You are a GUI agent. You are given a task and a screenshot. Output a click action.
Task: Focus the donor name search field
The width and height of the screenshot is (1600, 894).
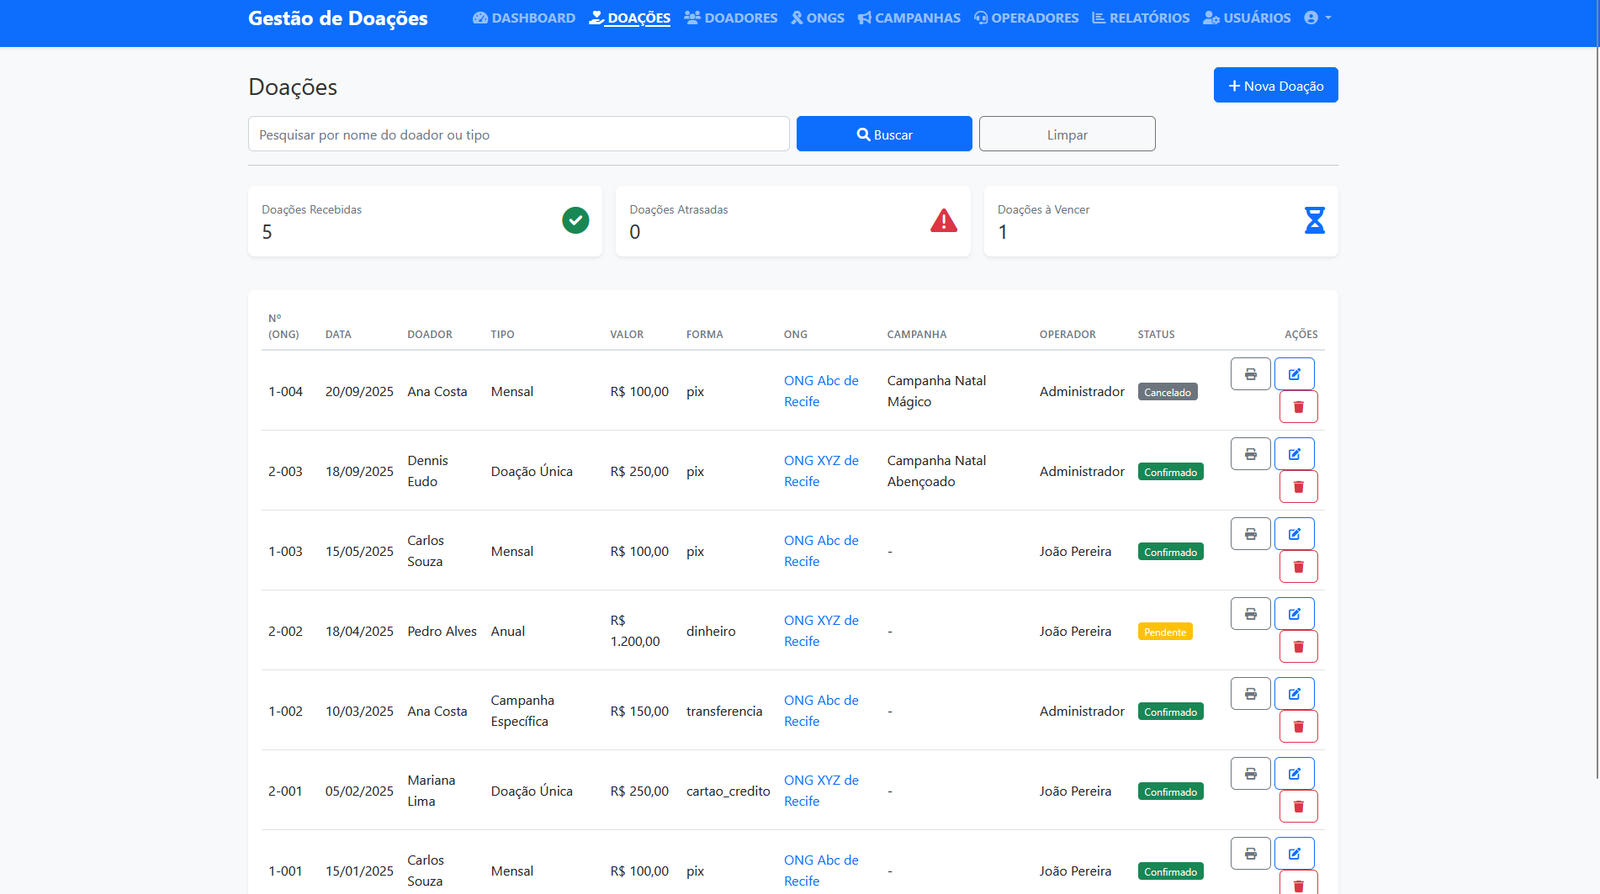[x=518, y=135]
